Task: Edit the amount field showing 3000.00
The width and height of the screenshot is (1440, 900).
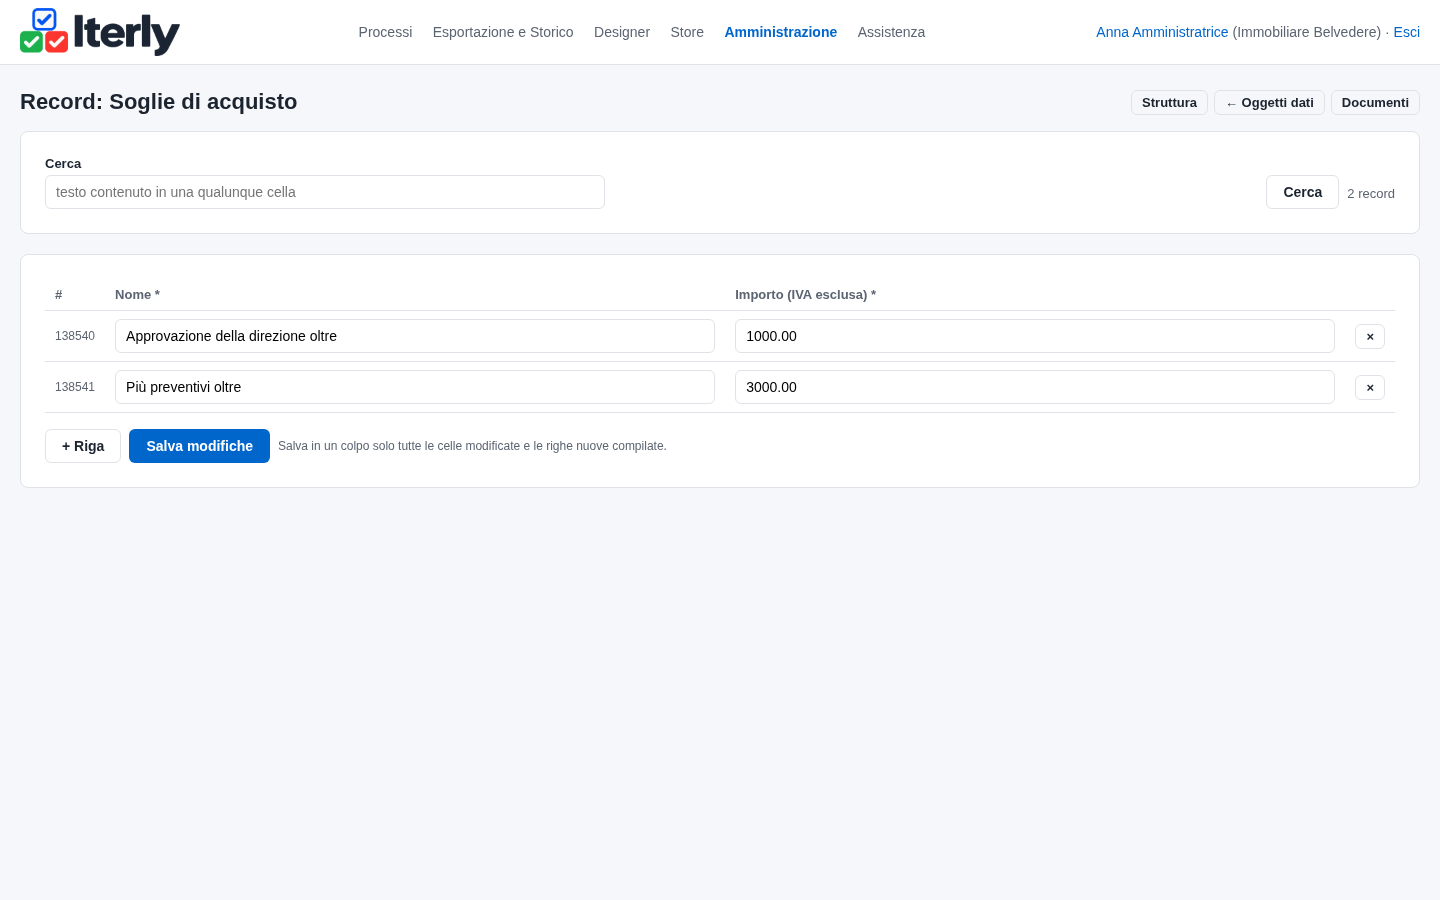Action: 1035,387
